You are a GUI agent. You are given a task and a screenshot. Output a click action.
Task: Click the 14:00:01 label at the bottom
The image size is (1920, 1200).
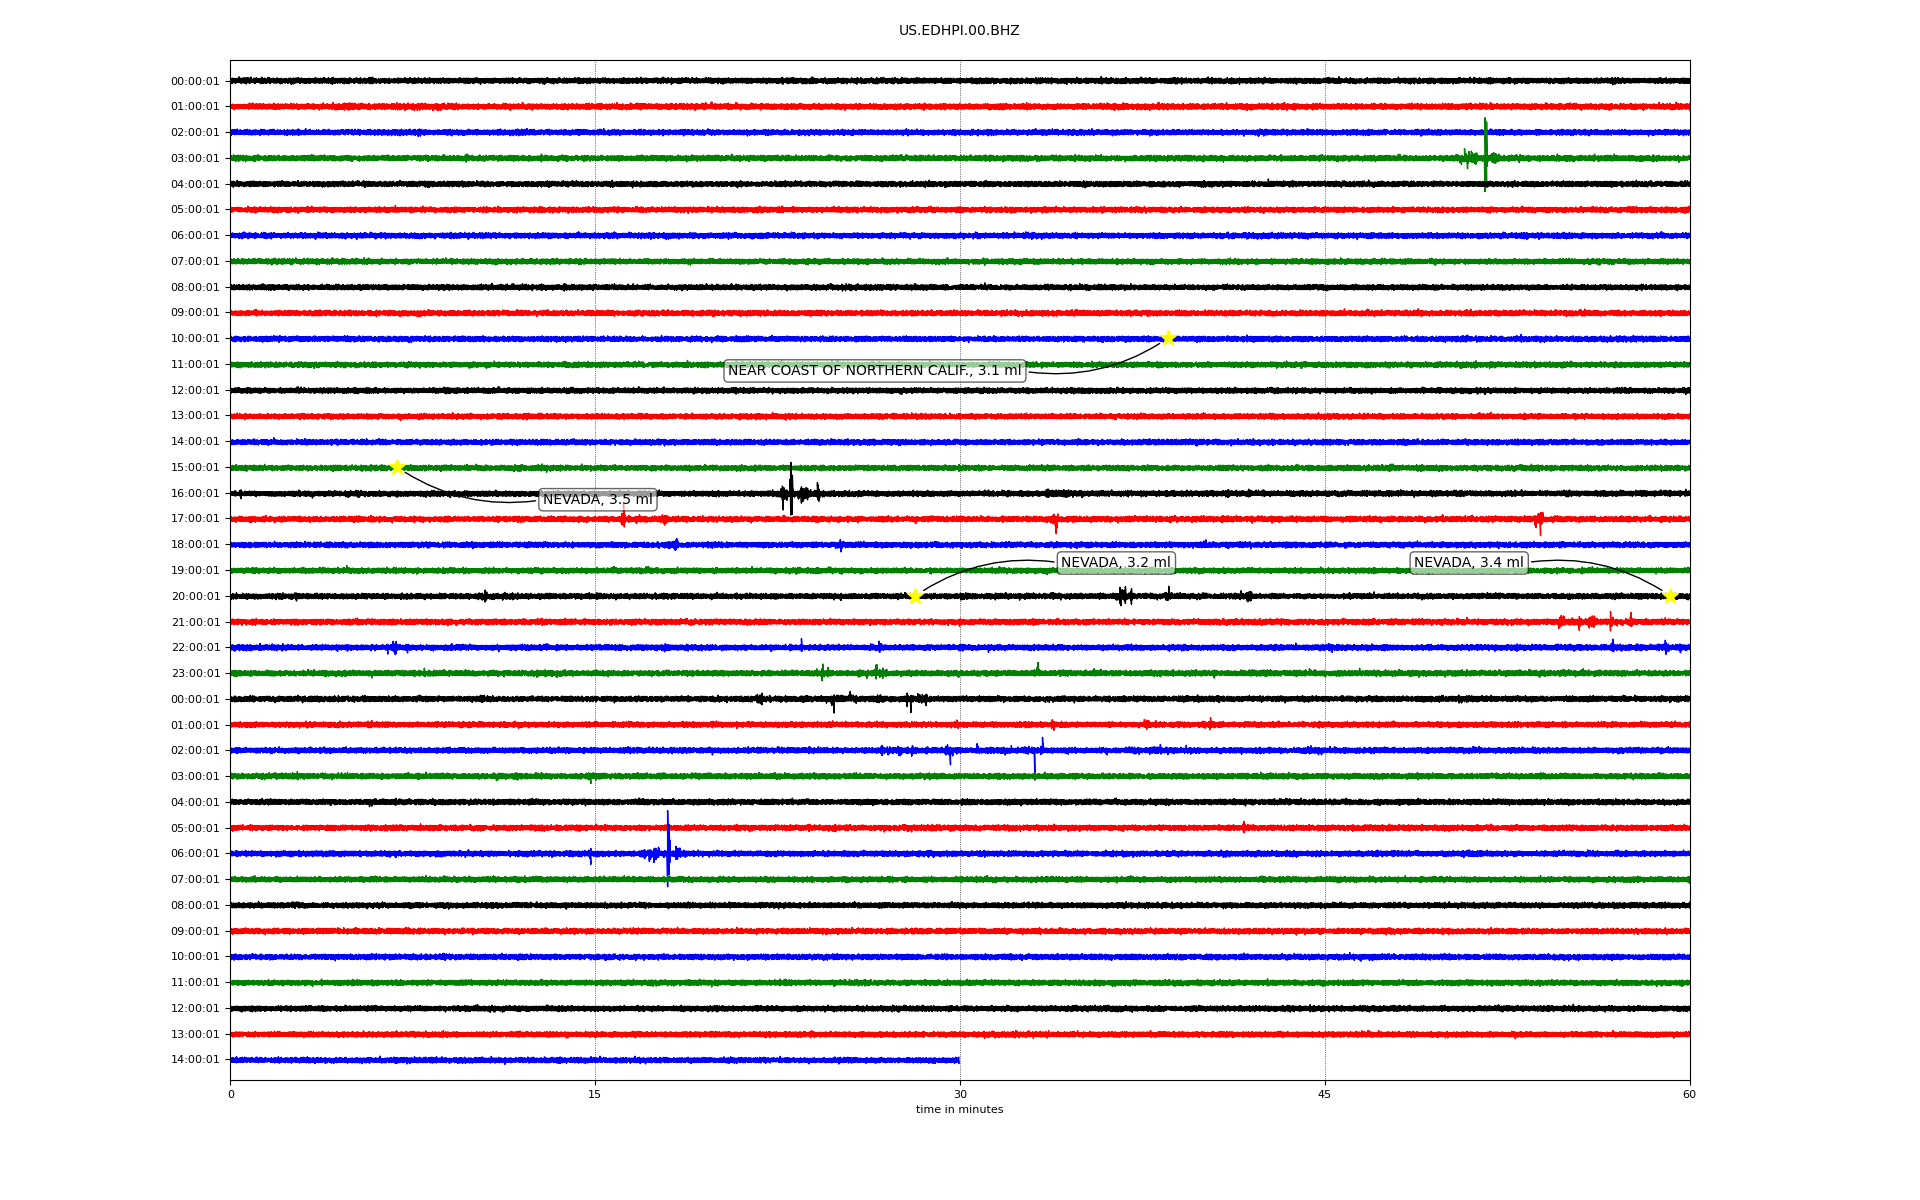click(195, 1060)
